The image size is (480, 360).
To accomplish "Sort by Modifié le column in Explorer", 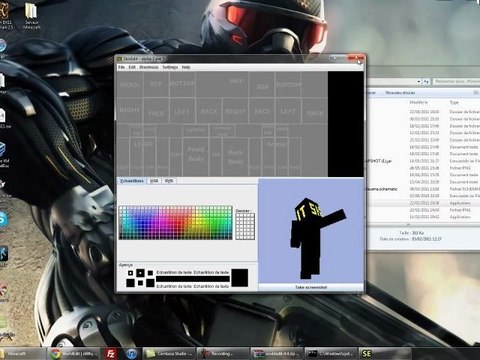I will (419, 102).
